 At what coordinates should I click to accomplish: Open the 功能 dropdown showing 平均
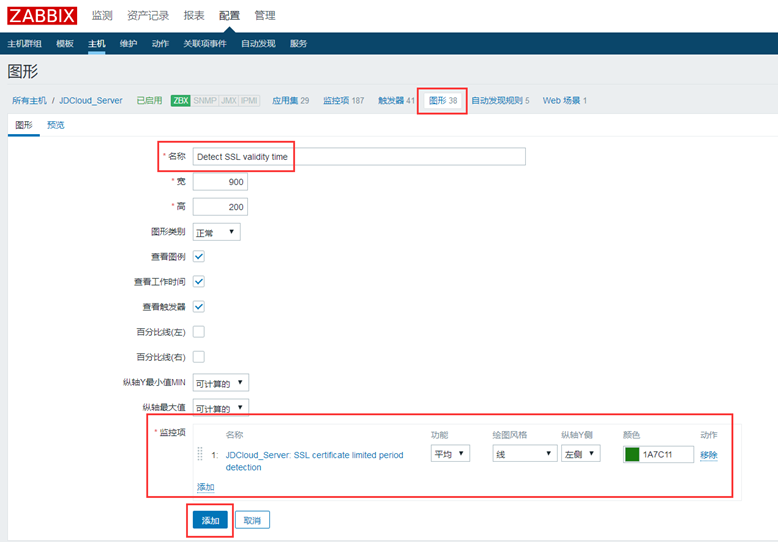(x=450, y=454)
